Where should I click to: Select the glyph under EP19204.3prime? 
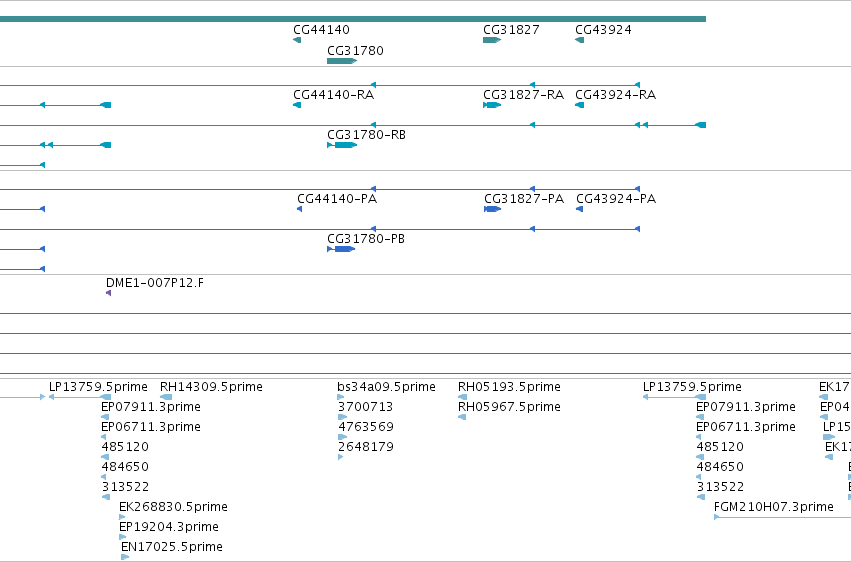(x=123, y=538)
